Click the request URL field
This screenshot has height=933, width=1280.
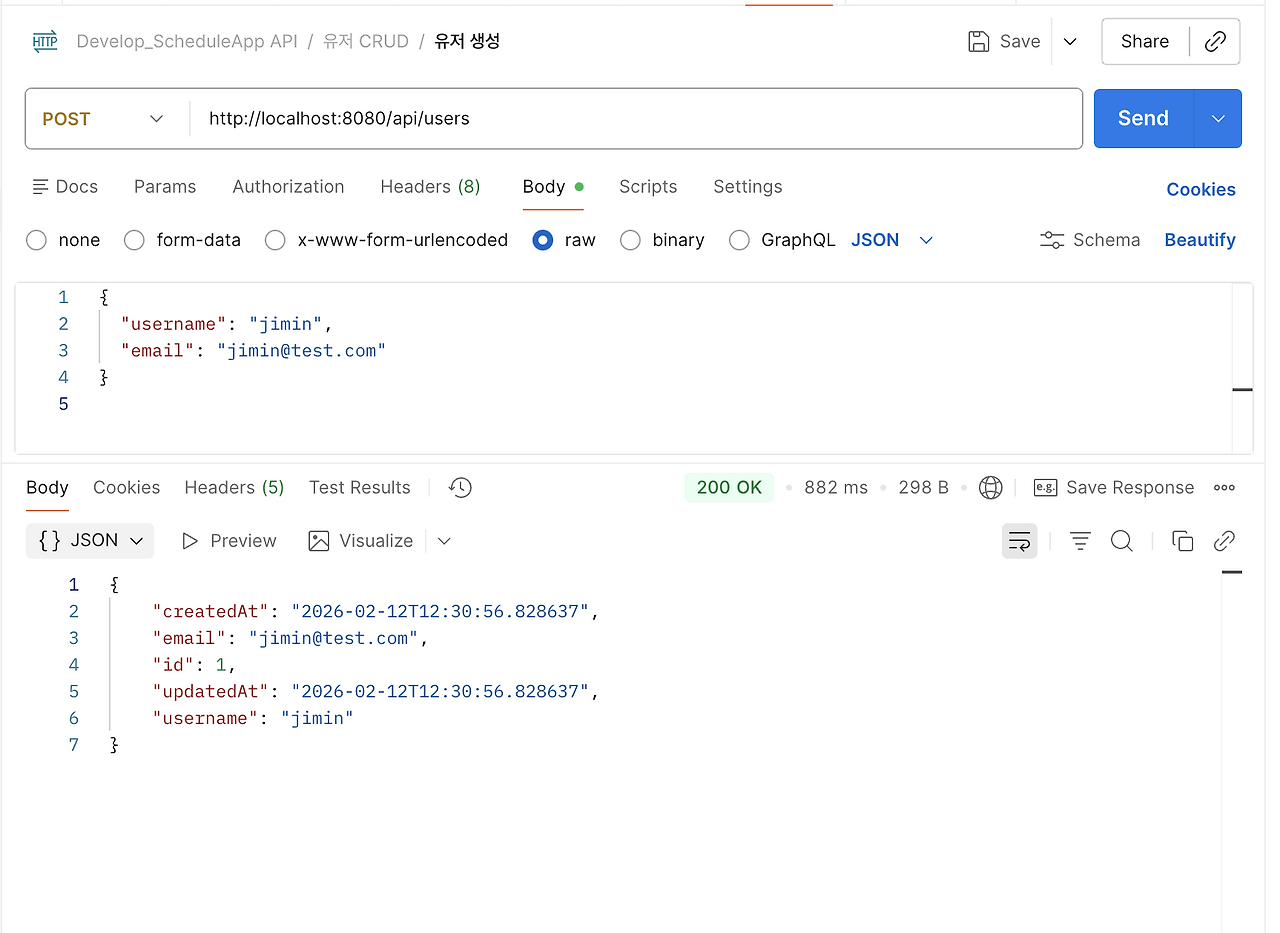click(635, 119)
